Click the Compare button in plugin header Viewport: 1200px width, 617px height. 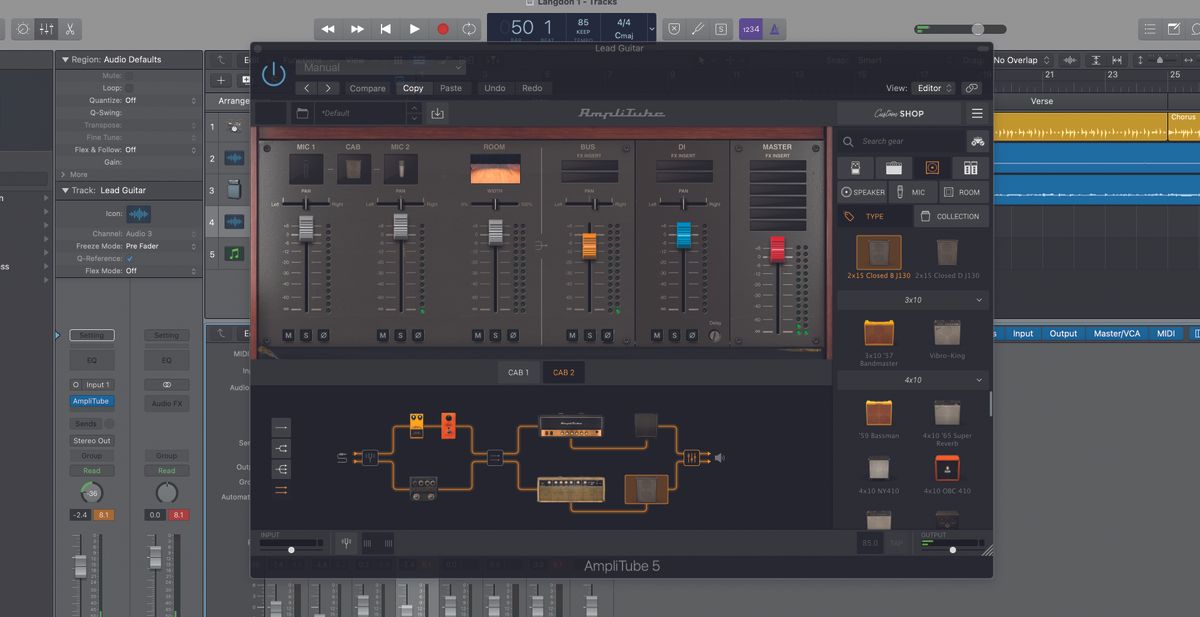(x=367, y=88)
